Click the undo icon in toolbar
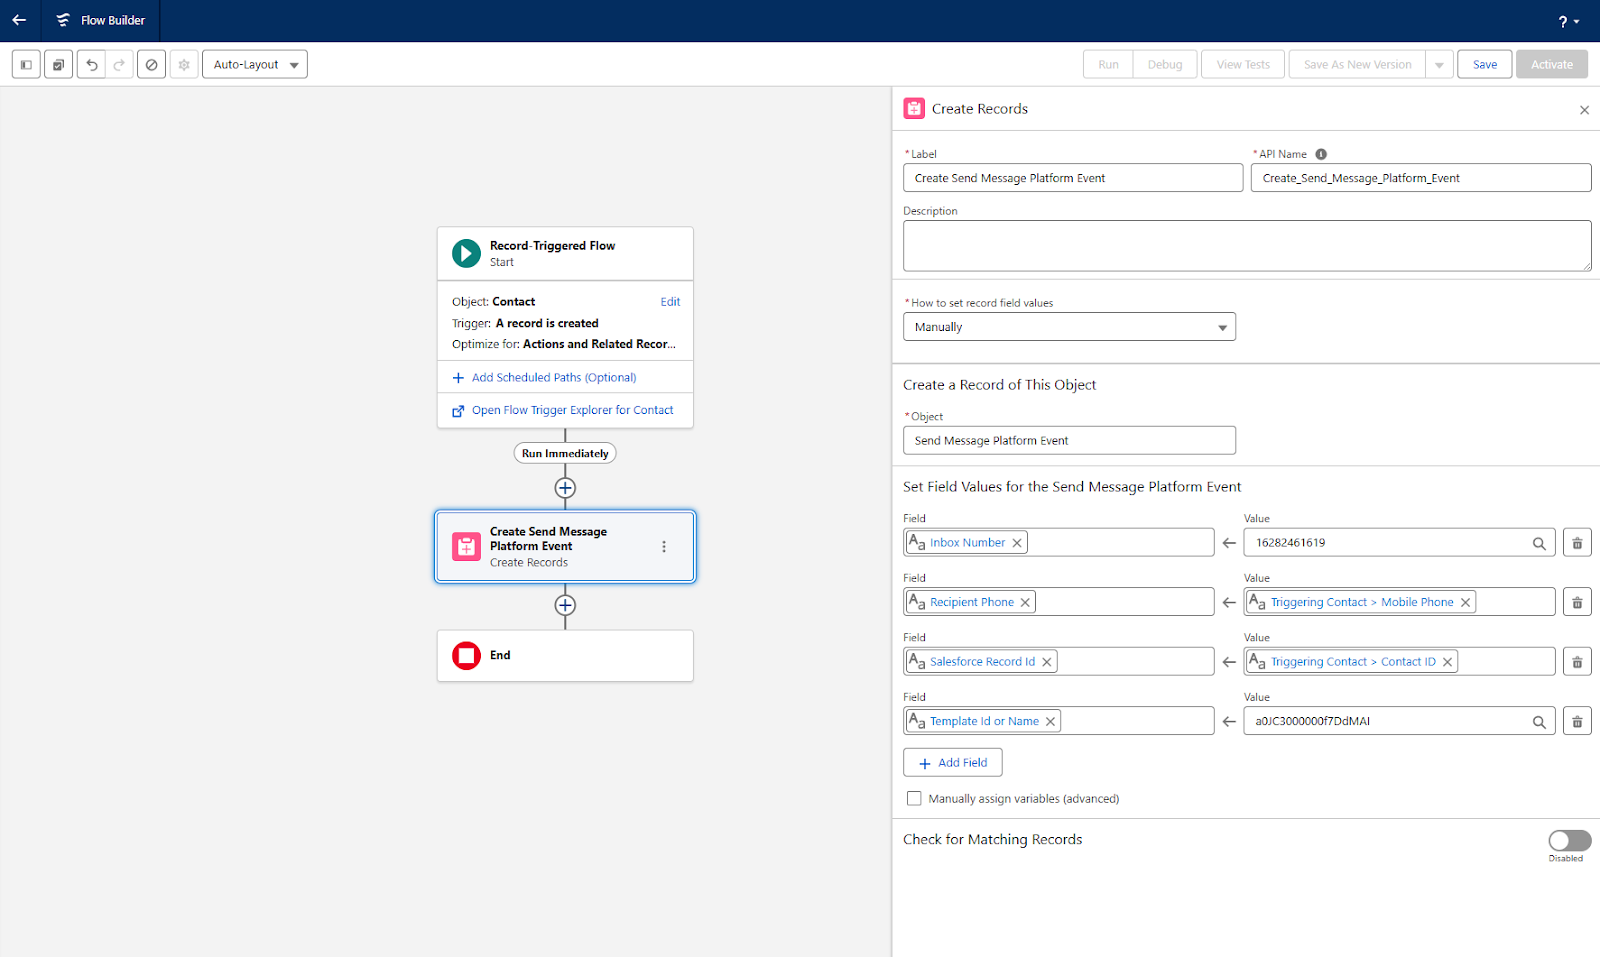This screenshot has height=957, width=1600. click(x=92, y=65)
